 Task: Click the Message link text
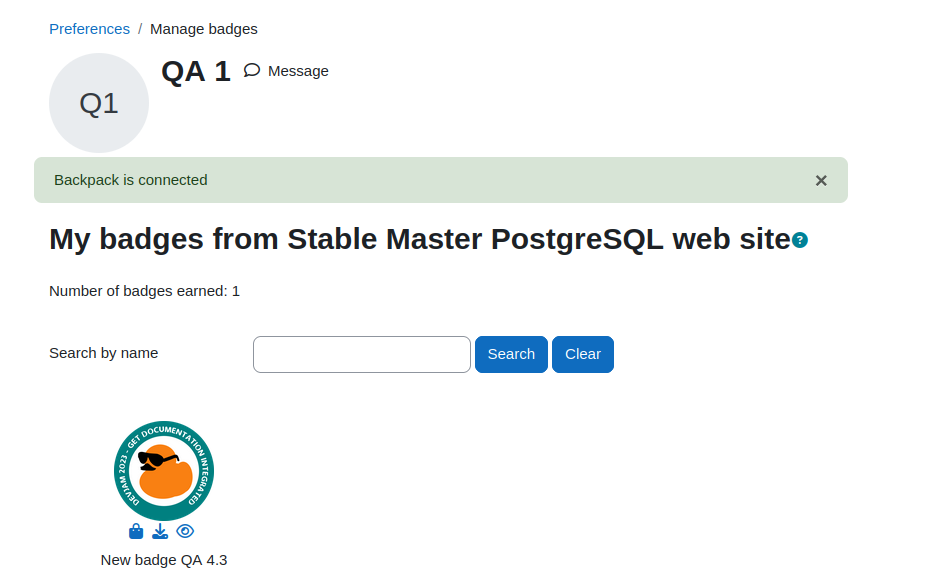pyautogui.click(x=298, y=71)
